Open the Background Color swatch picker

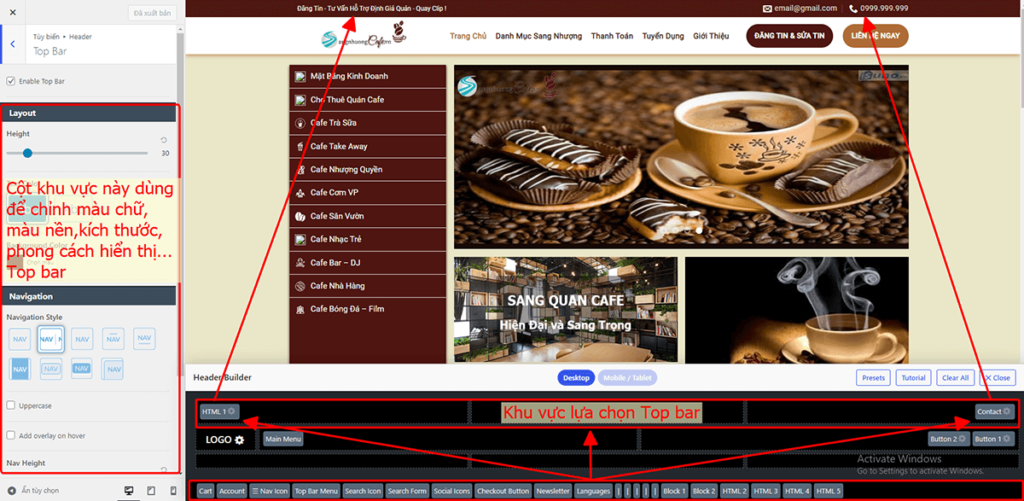point(15,262)
